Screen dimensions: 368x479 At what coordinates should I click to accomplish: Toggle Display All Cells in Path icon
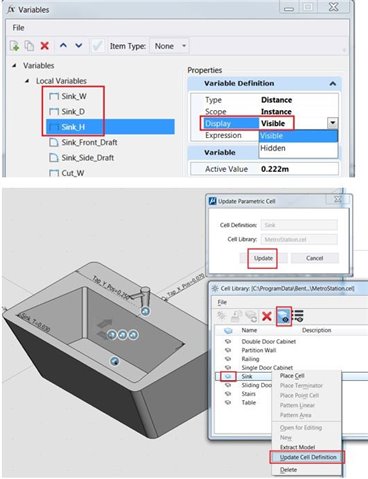pyautogui.click(x=284, y=316)
